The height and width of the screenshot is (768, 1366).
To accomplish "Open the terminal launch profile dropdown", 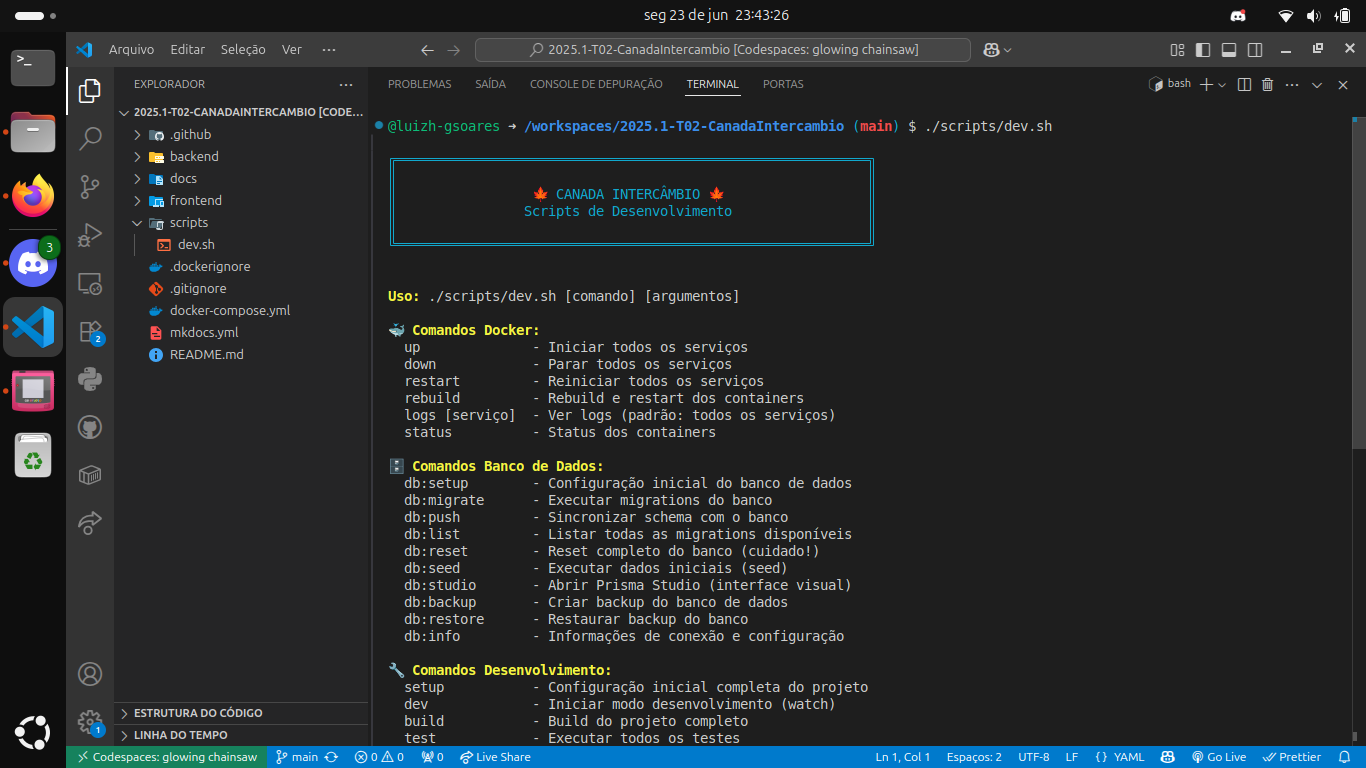I will pos(1222,85).
